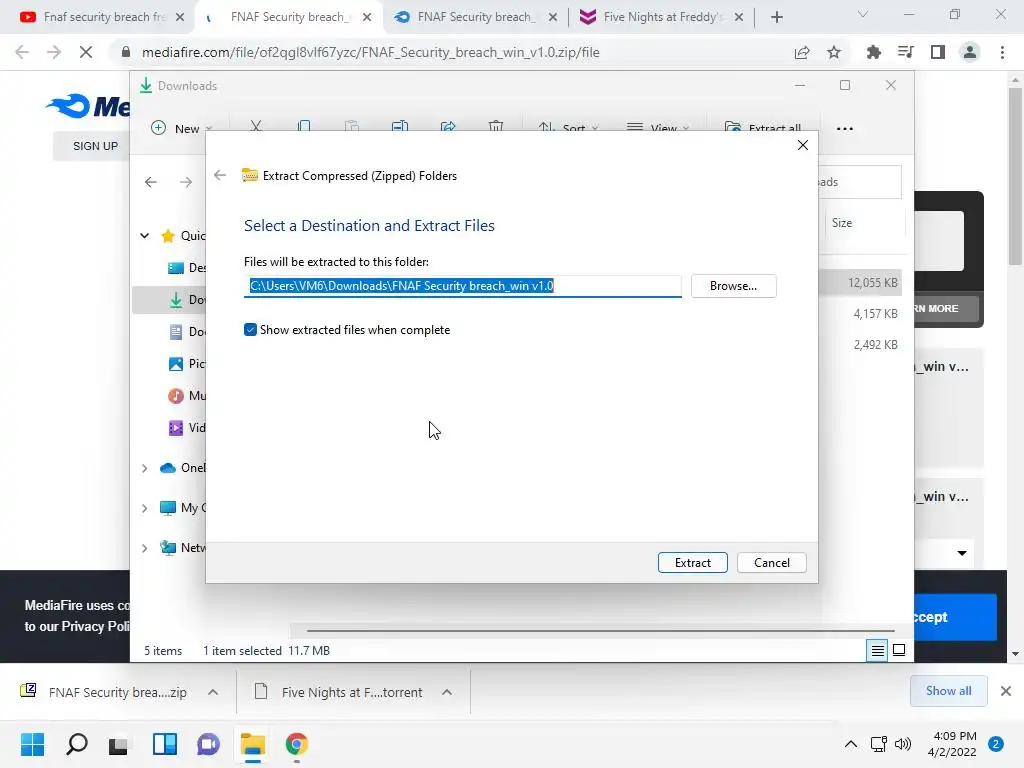Open the Sort menu in Downloads window
Viewport: 1024px width, 768px height.
click(567, 128)
